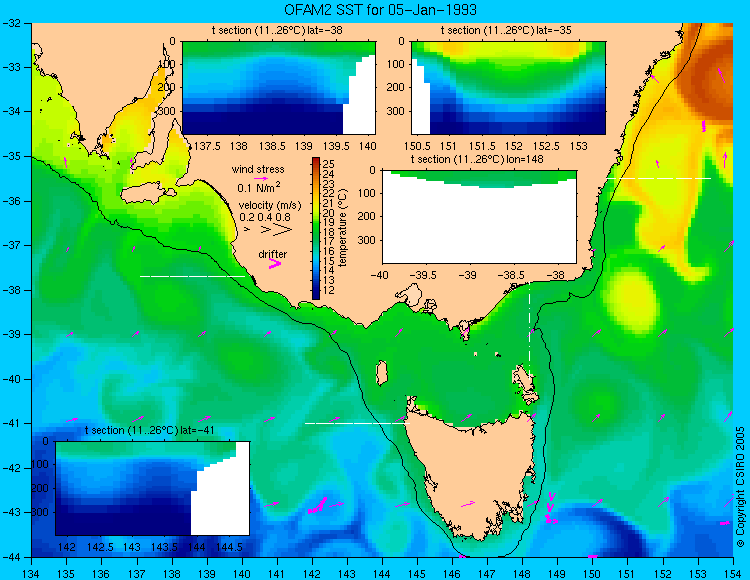The height and width of the screenshot is (580, 750).
Task: Click '143.5' on the lat=-41 section axis
Action: pos(164,547)
